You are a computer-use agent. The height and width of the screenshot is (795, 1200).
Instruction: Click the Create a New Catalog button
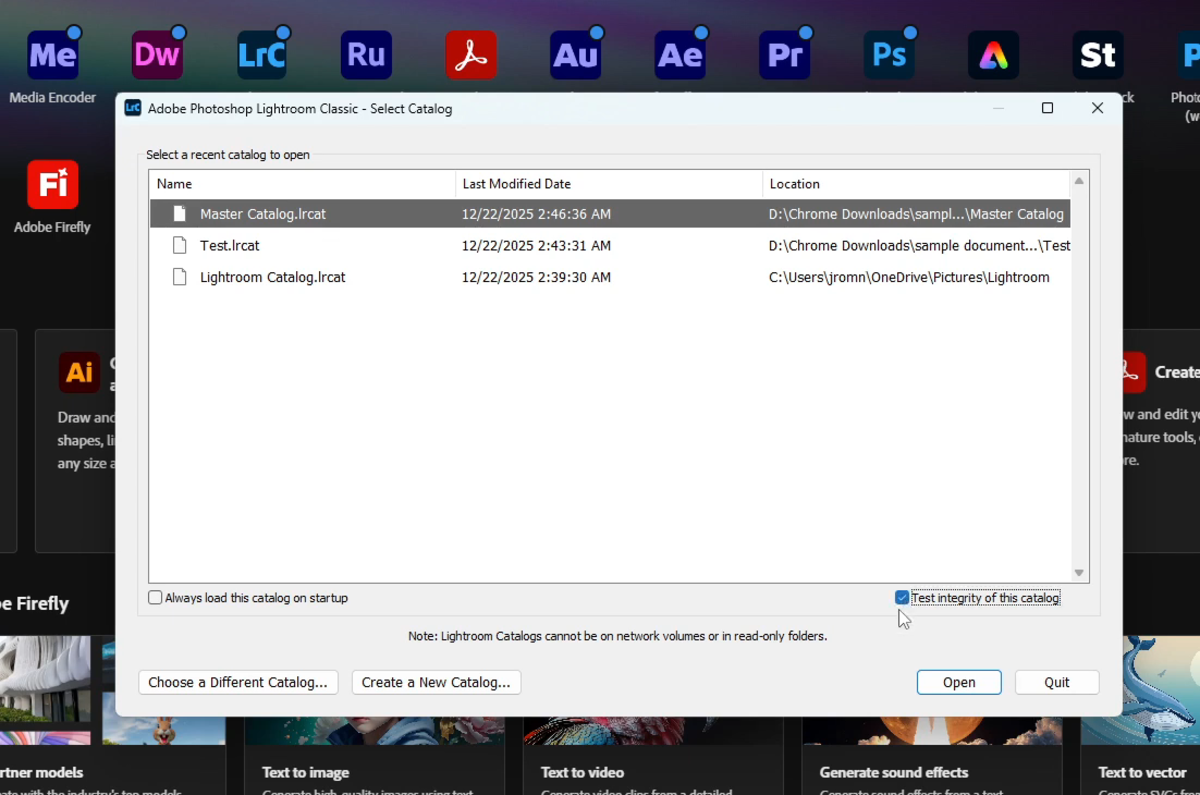point(436,682)
